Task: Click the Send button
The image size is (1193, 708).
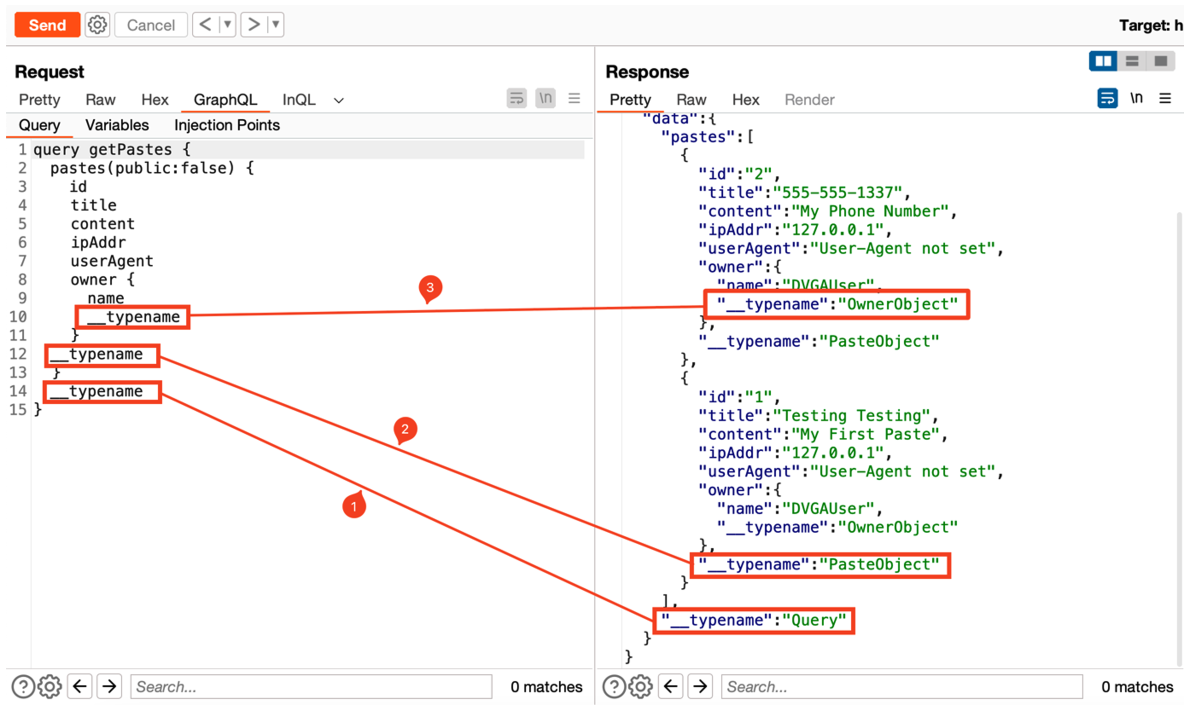Action: pyautogui.click(x=46, y=24)
